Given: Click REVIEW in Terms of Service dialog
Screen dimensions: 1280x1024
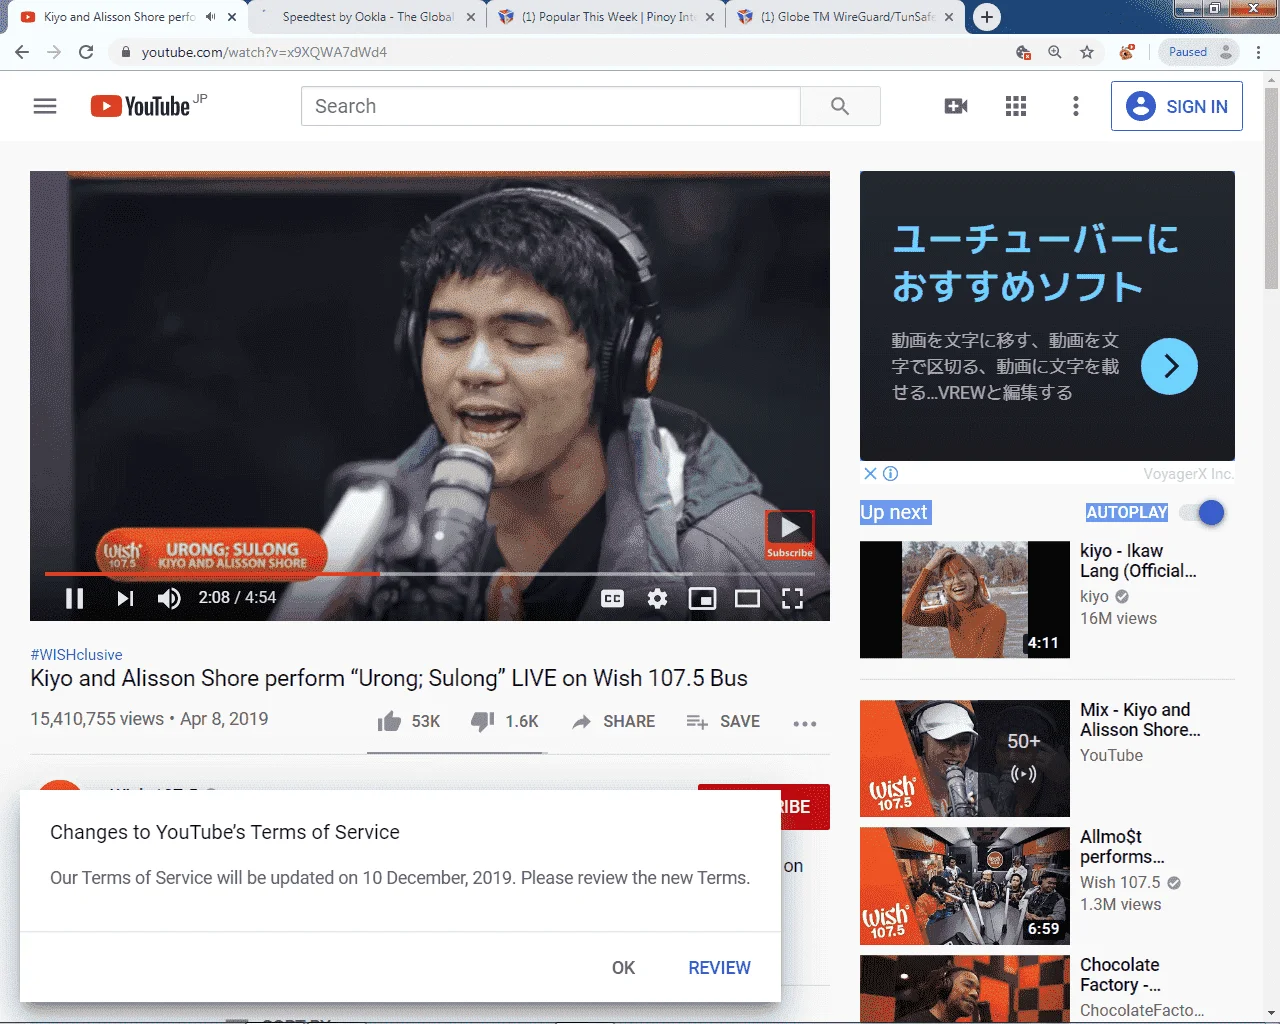Looking at the screenshot, I should click(x=719, y=967).
